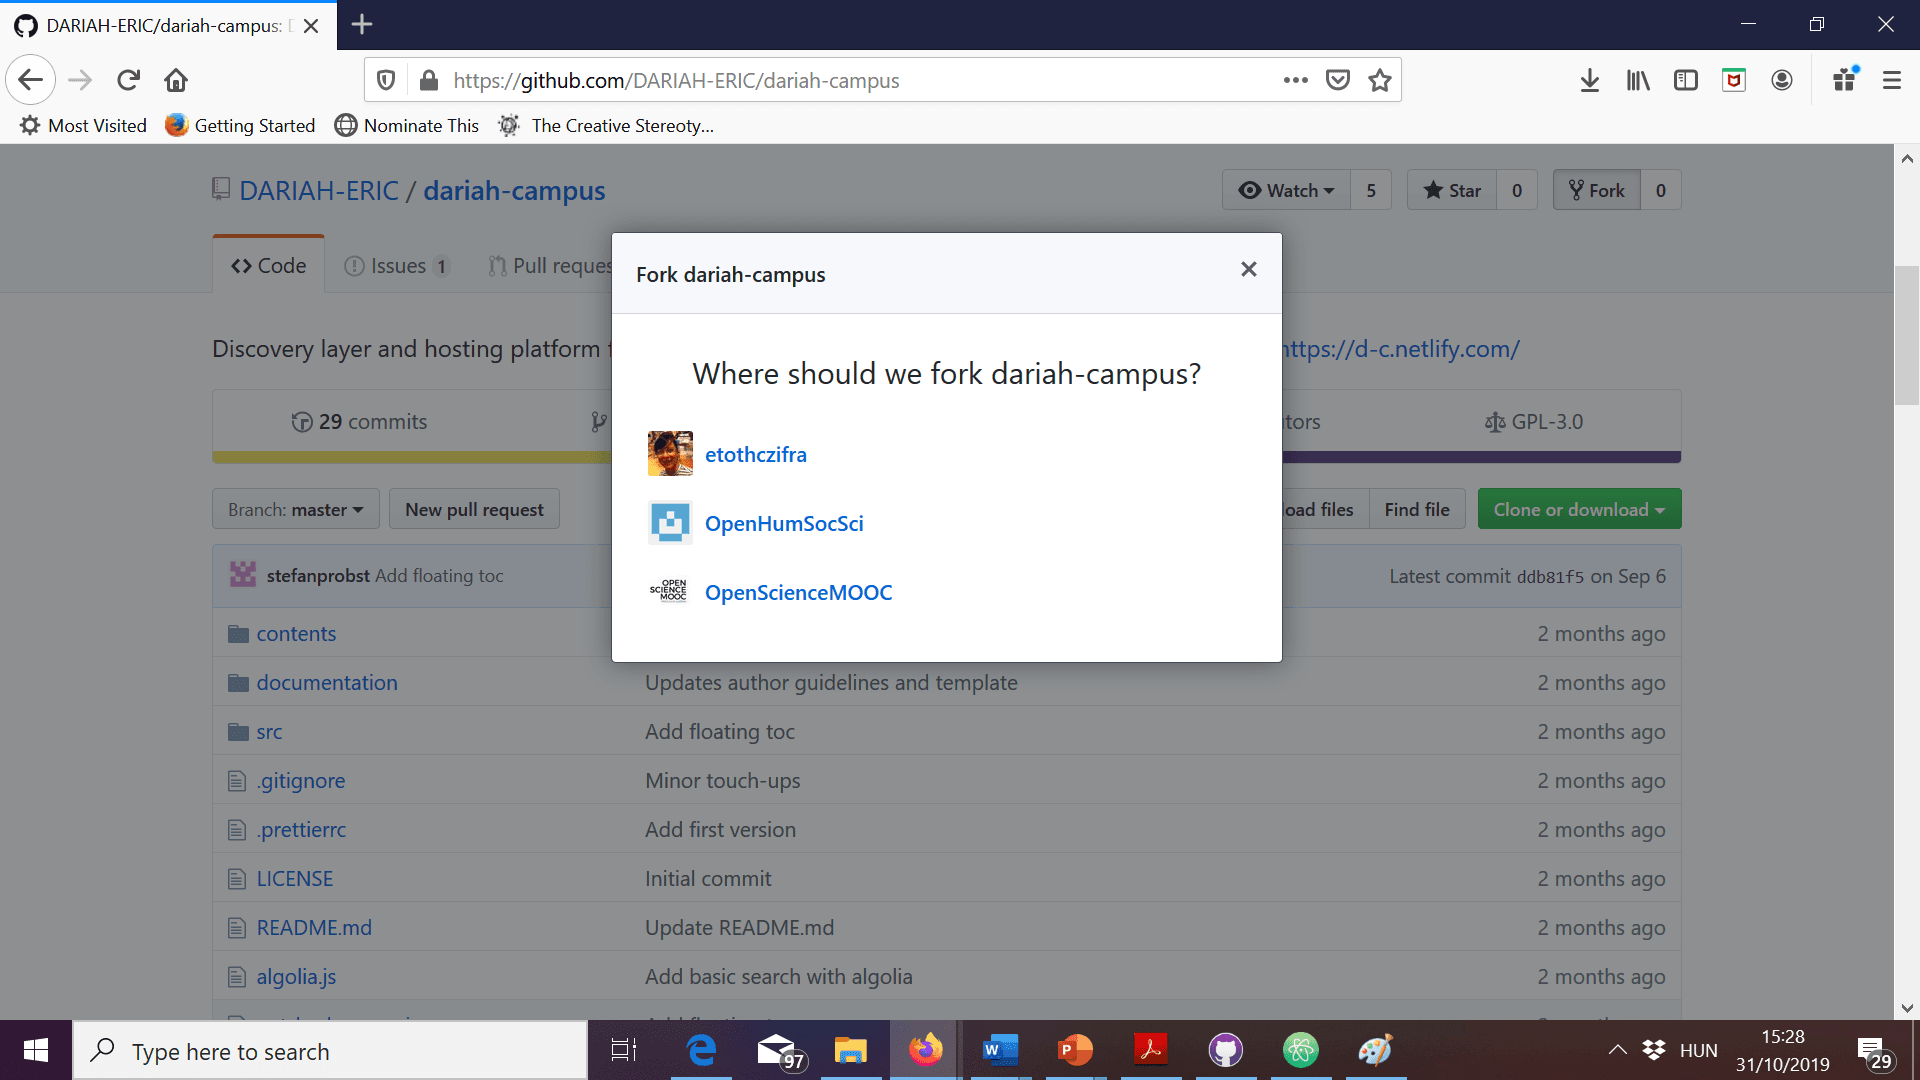This screenshot has height=1080, width=1920.
Task: Fork to etothczifra account
Action: tap(755, 454)
